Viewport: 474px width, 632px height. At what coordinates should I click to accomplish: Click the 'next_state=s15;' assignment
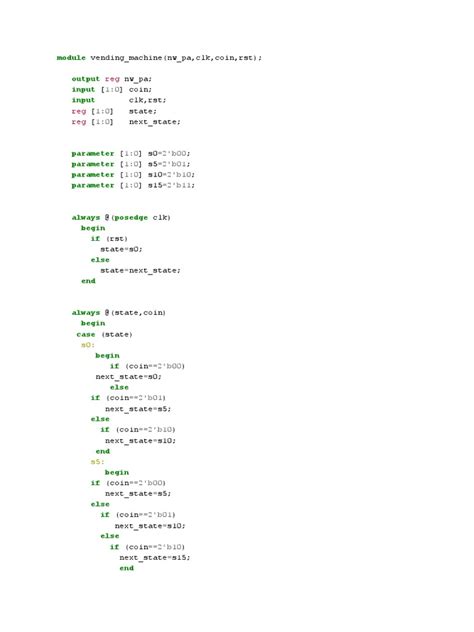155,557
